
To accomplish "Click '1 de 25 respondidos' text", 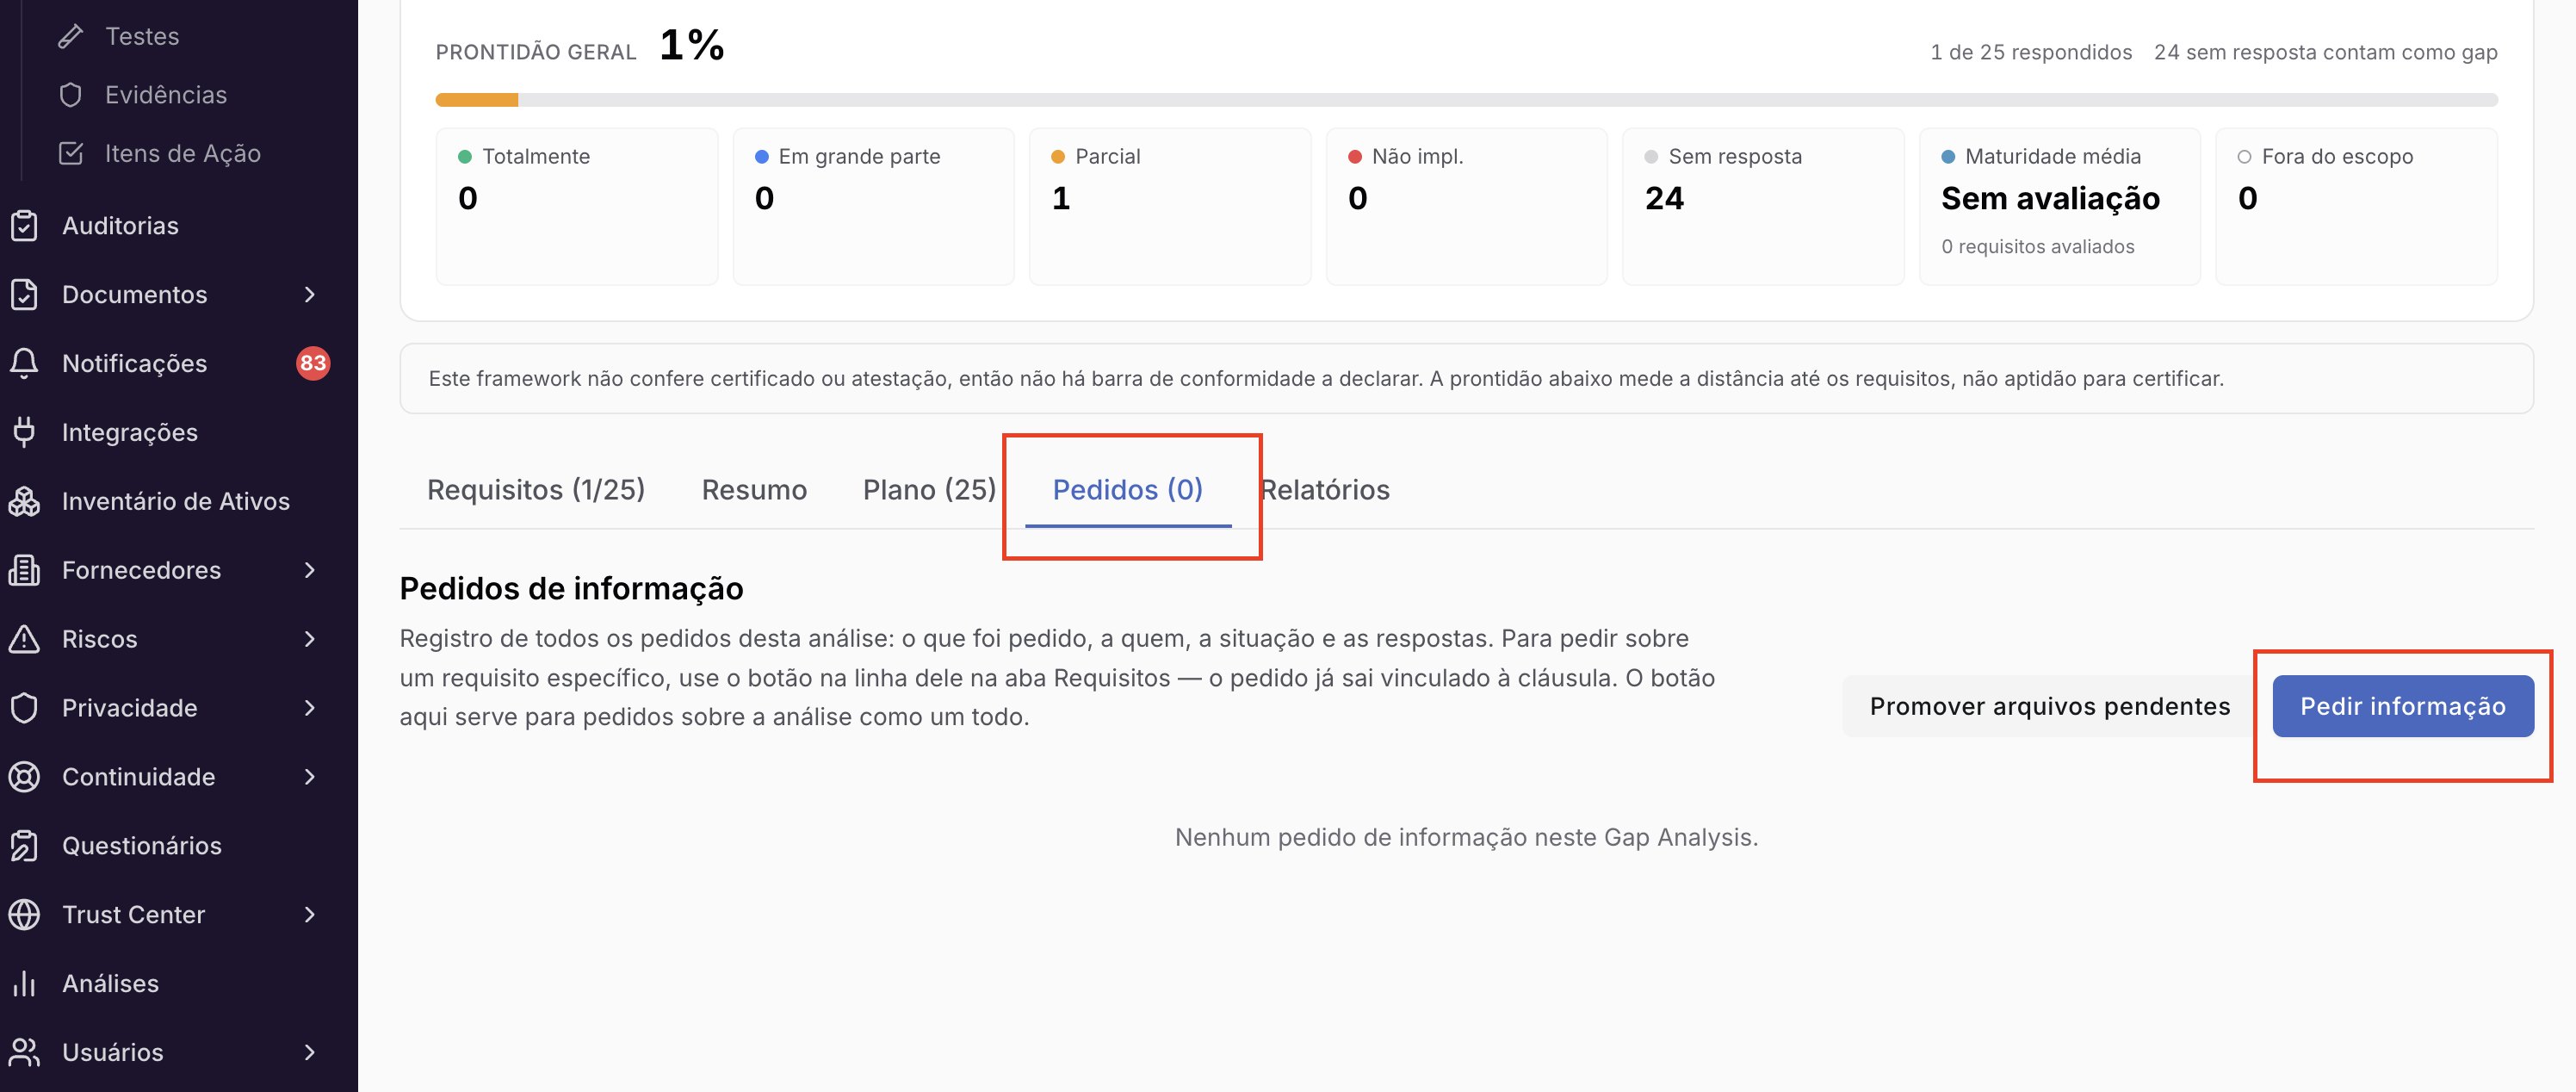I will [x=2031, y=52].
